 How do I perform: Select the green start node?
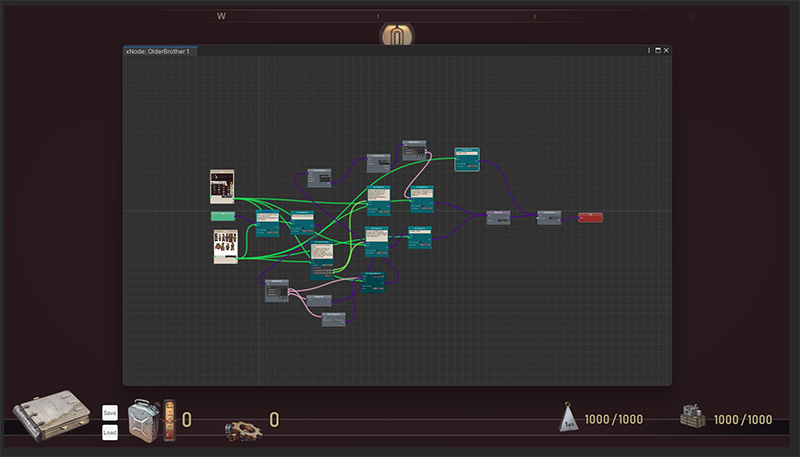tap(223, 216)
